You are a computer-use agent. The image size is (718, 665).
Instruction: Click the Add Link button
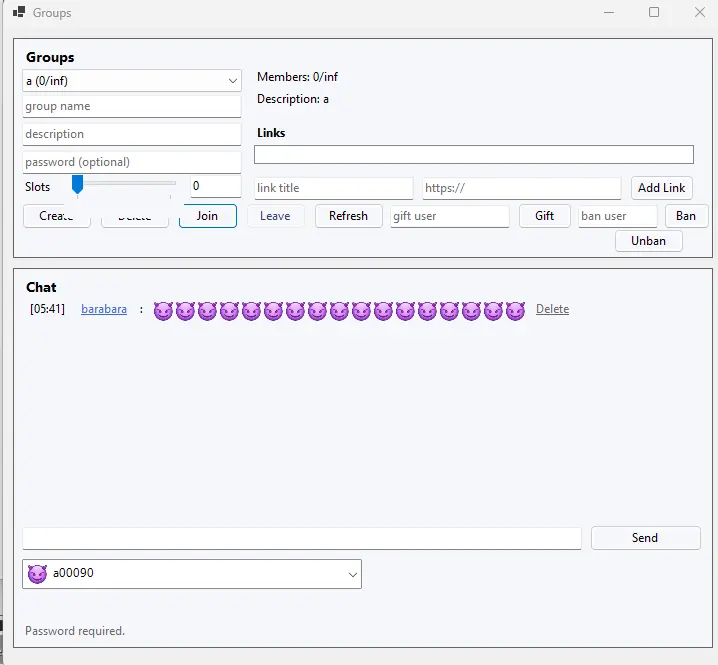pyautogui.click(x=661, y=188)
